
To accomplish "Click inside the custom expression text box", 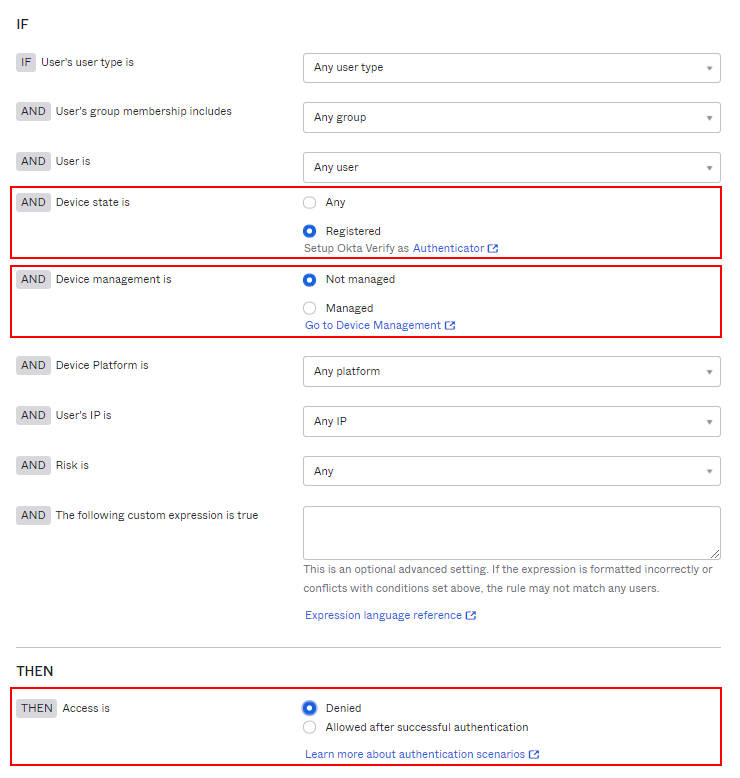I will (x=511, y=532).
